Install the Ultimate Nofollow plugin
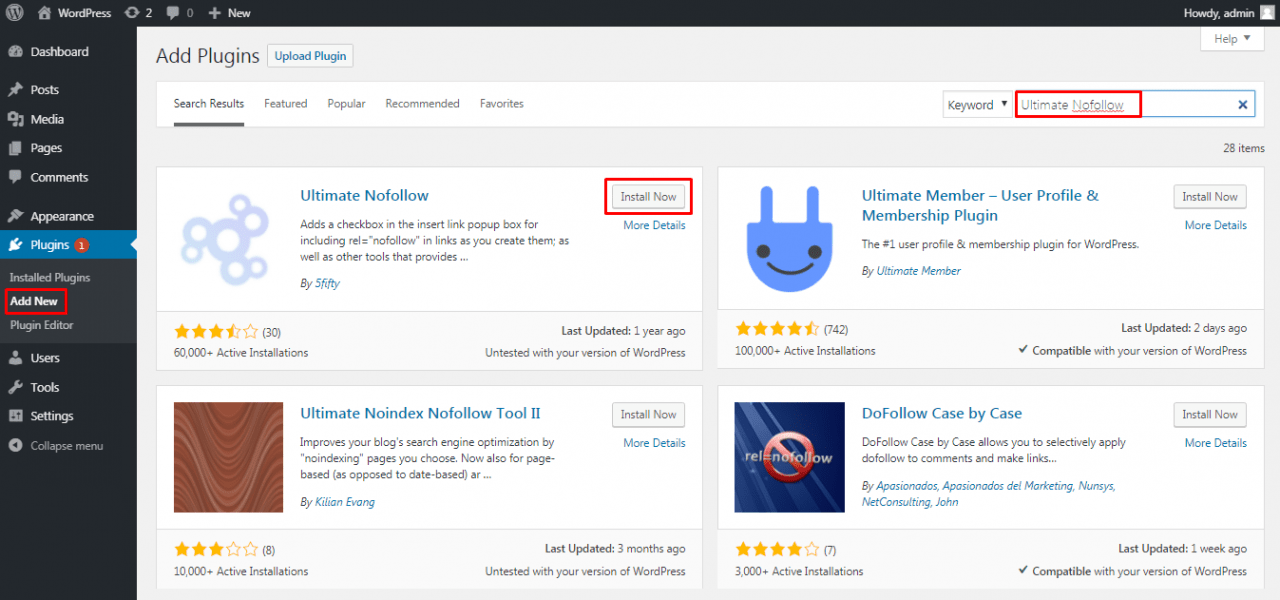 pos(648,197)
